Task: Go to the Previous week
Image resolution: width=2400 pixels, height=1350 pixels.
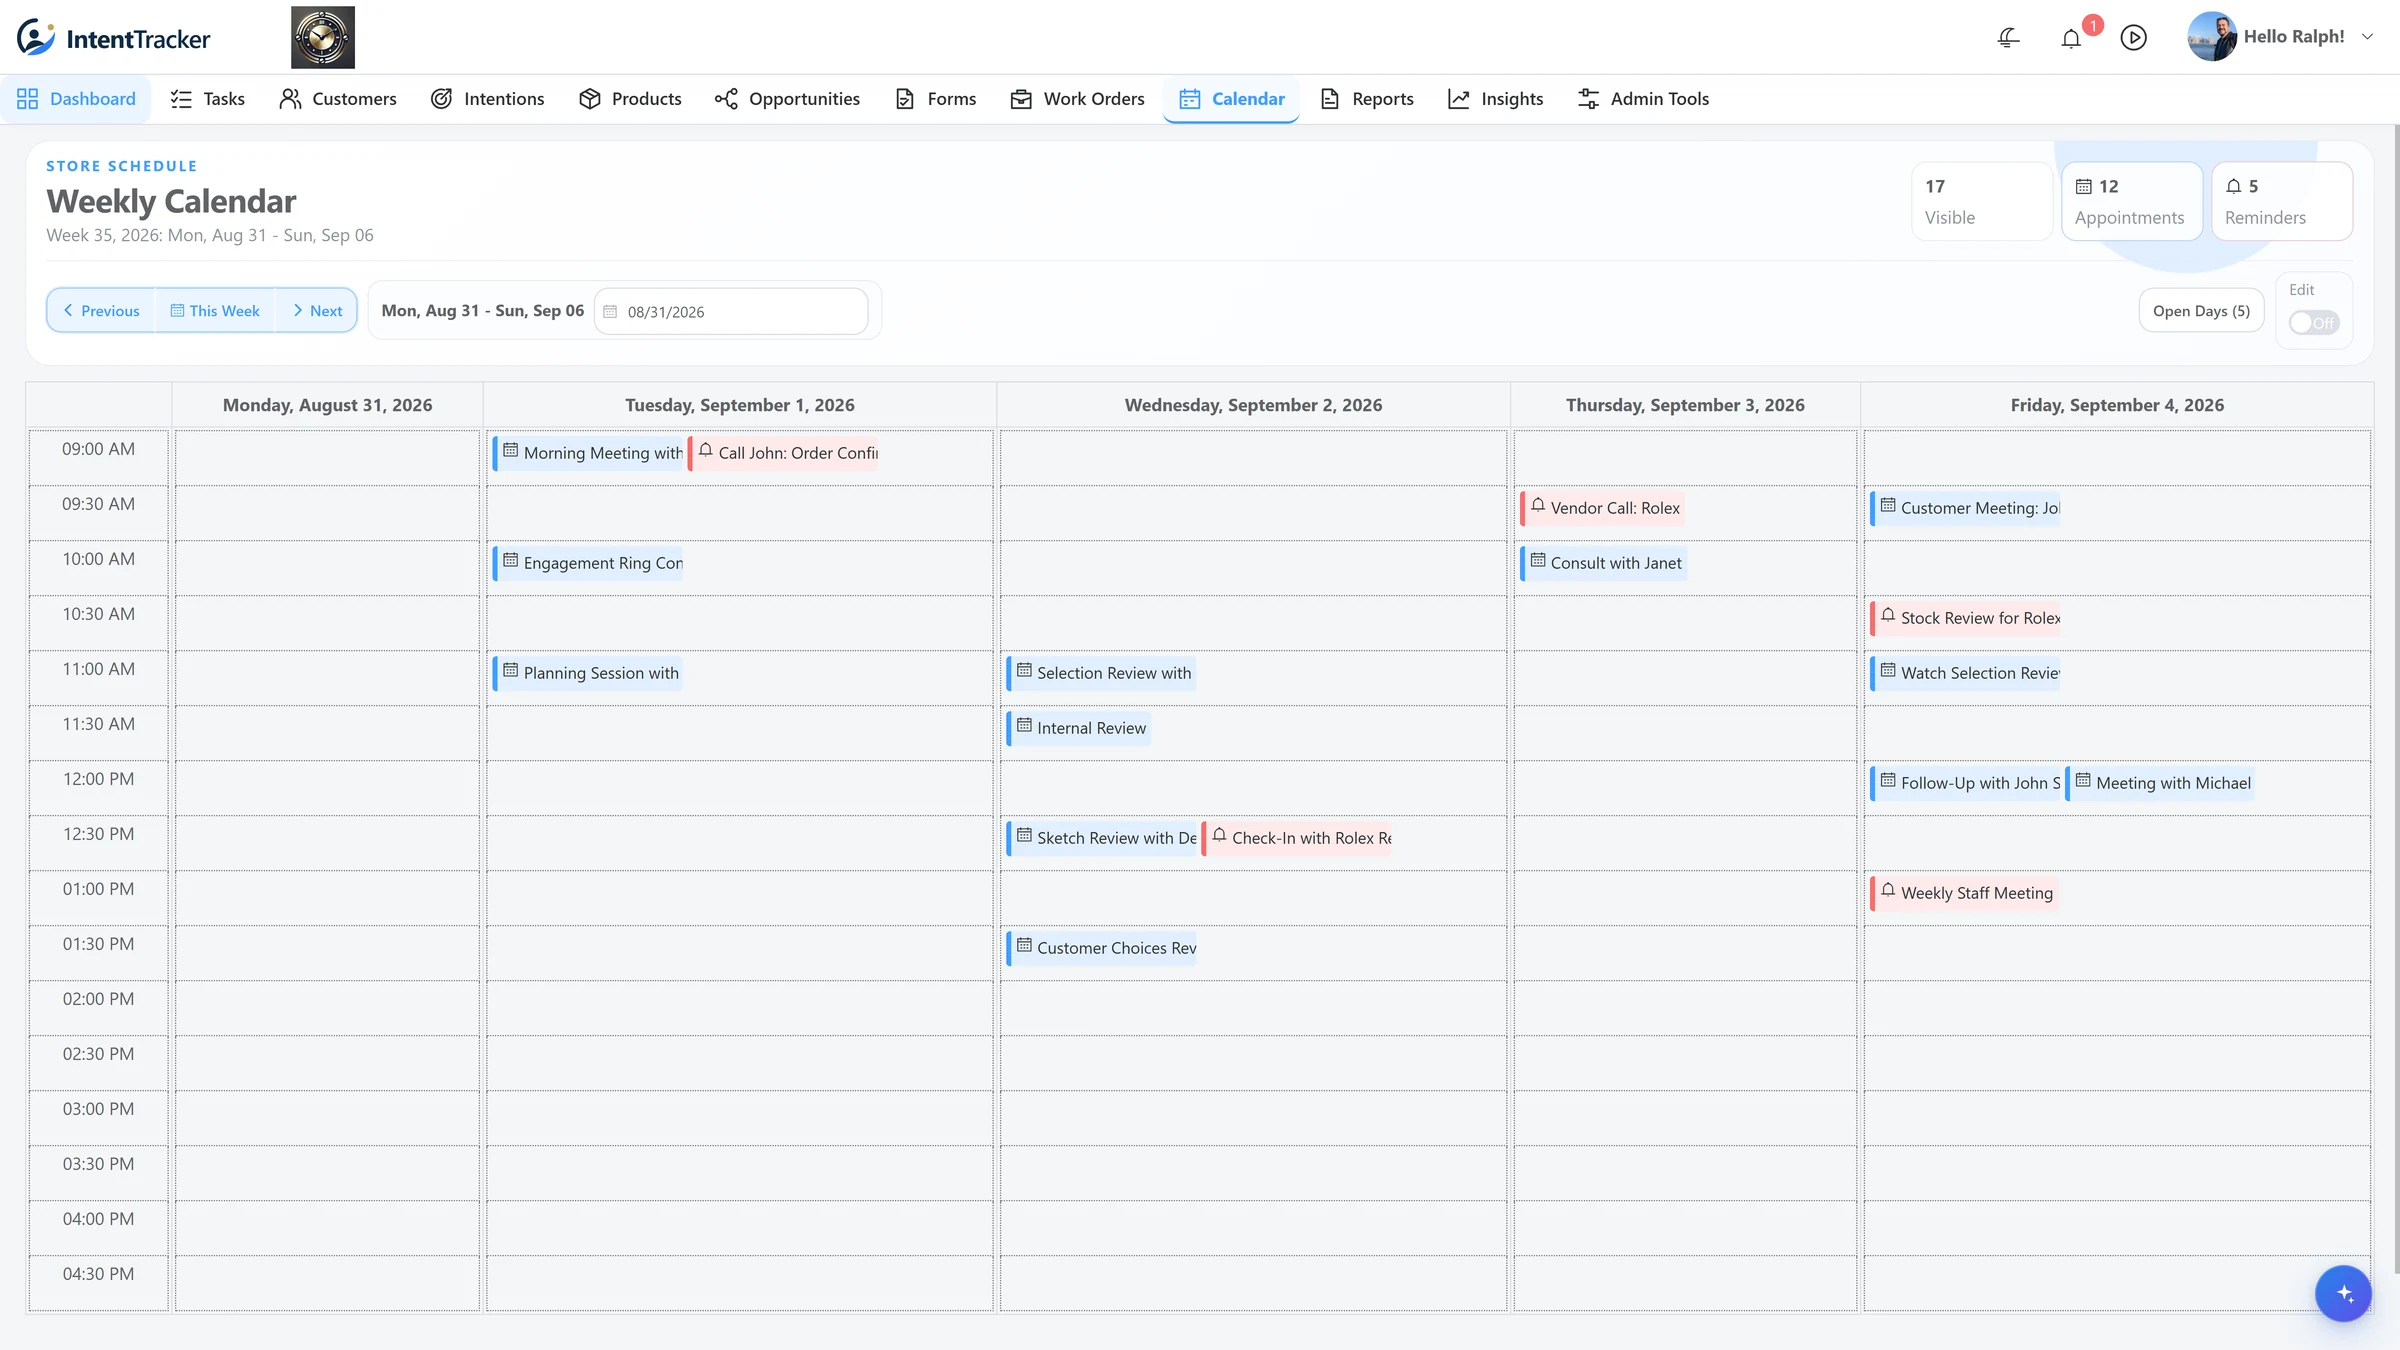Action: point(101,311)
